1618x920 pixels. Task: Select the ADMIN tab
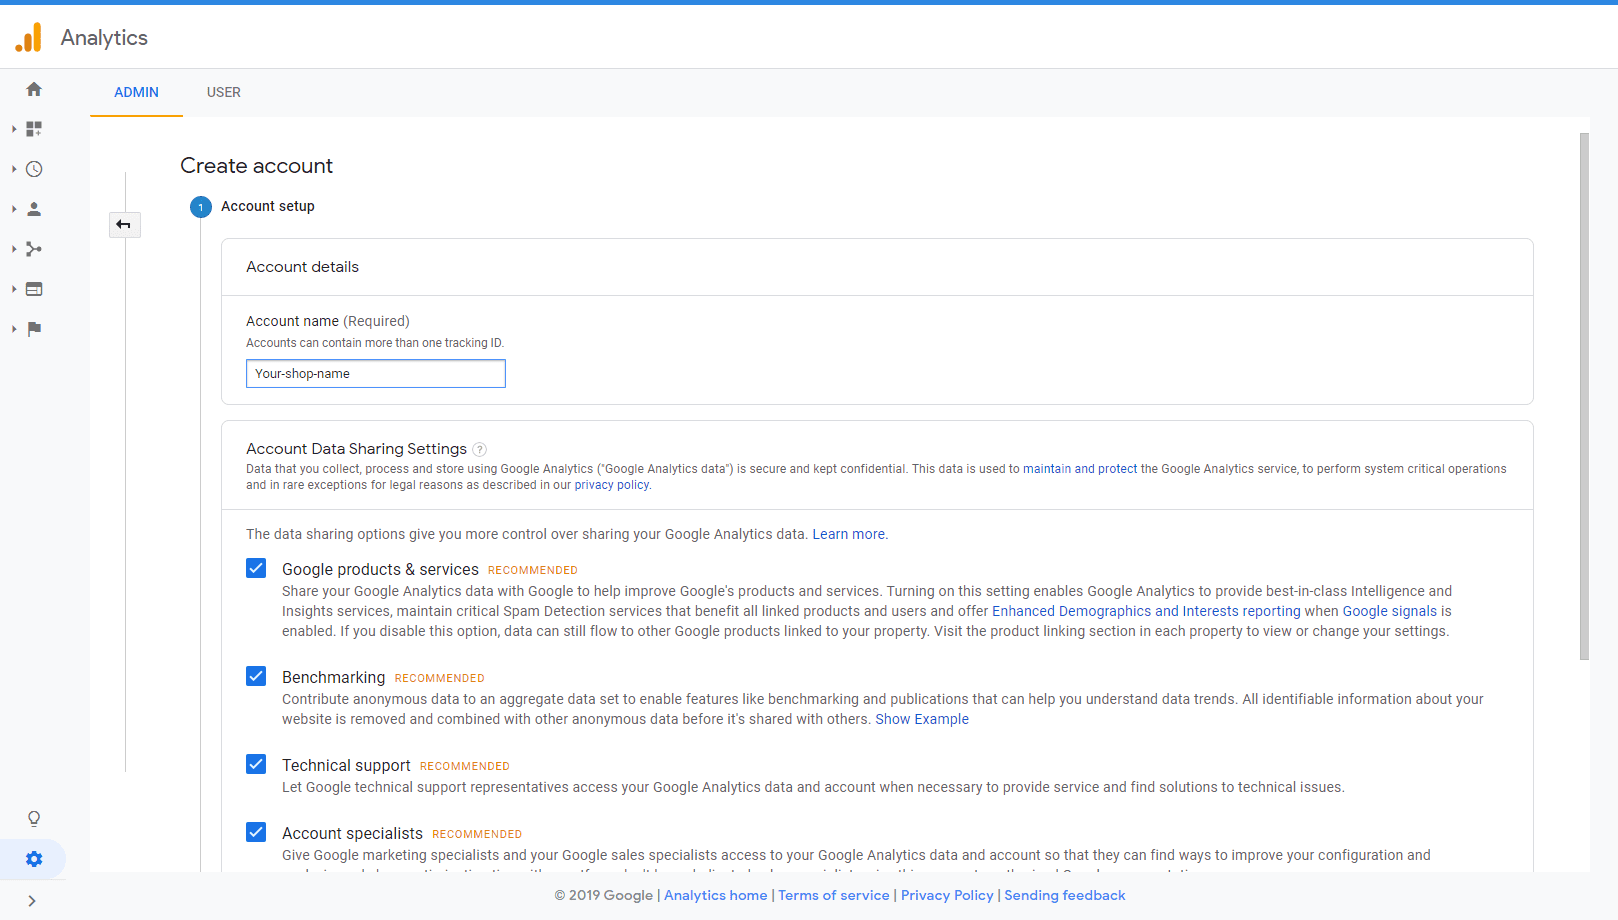click(136, 92)
